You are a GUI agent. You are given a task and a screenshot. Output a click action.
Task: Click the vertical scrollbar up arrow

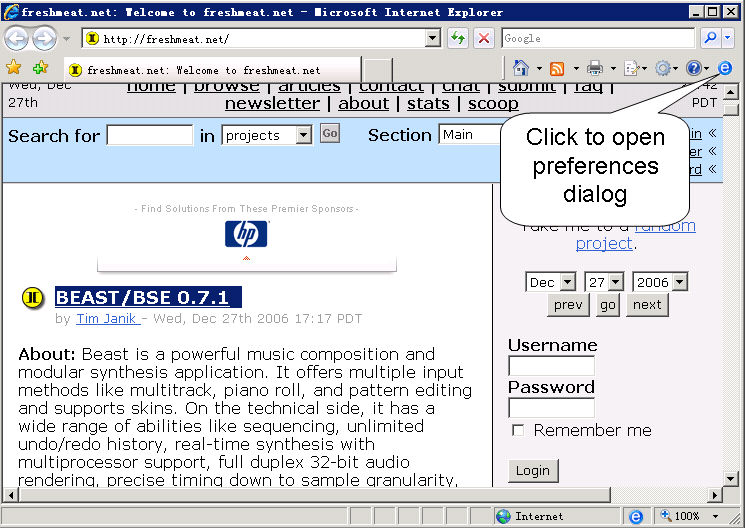click(x=731, y=92)
